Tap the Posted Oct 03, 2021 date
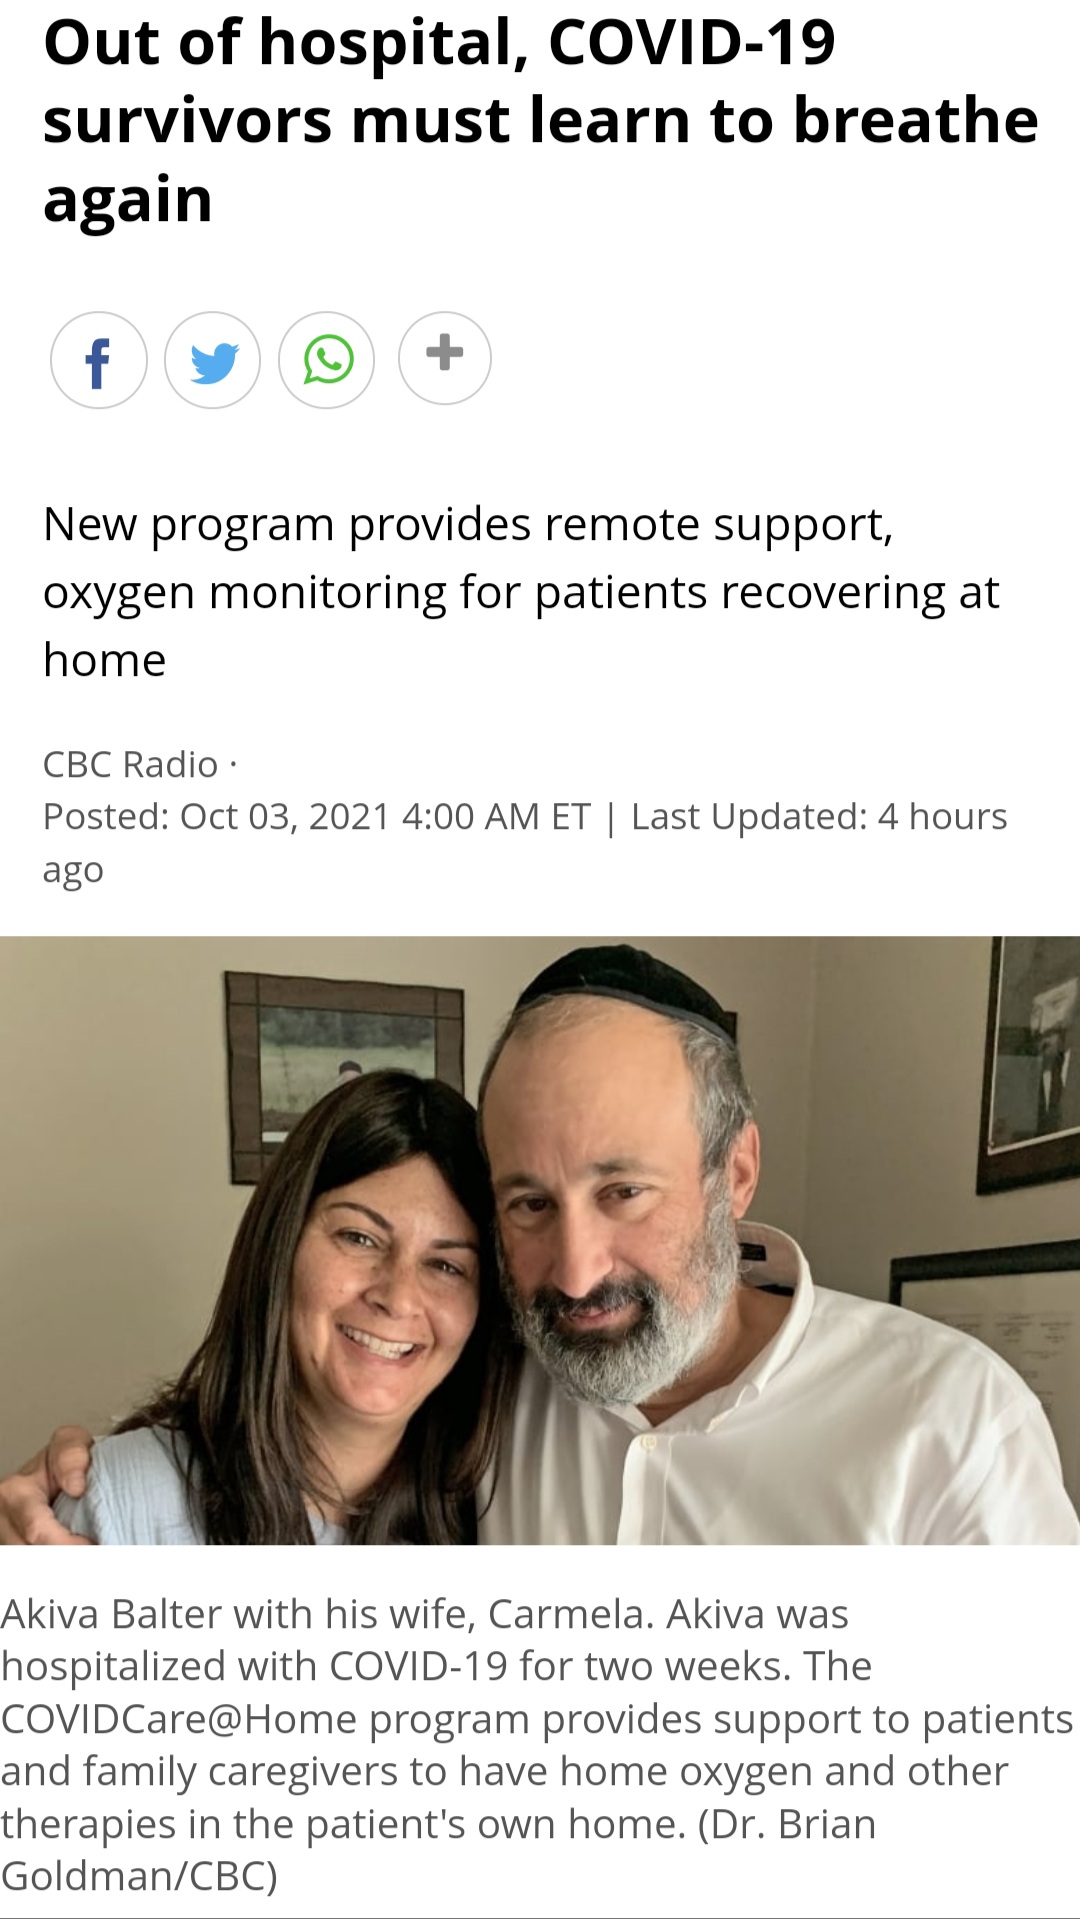Image resolution: width=1080 pixels, height=1919 pixels. point(316,817)
